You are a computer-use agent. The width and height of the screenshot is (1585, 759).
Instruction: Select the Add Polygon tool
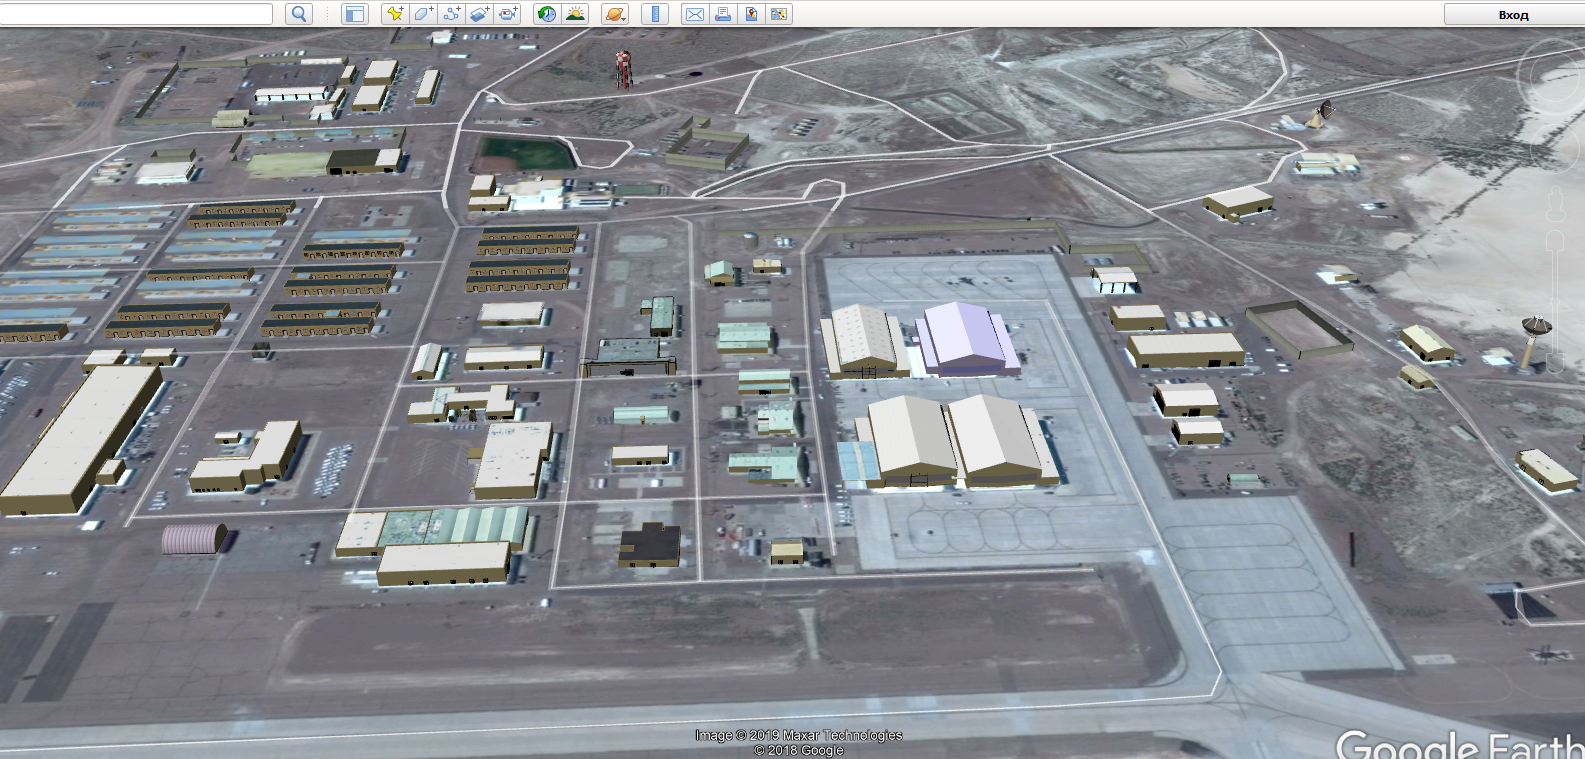pyautogui.click(x=423, y=14)
